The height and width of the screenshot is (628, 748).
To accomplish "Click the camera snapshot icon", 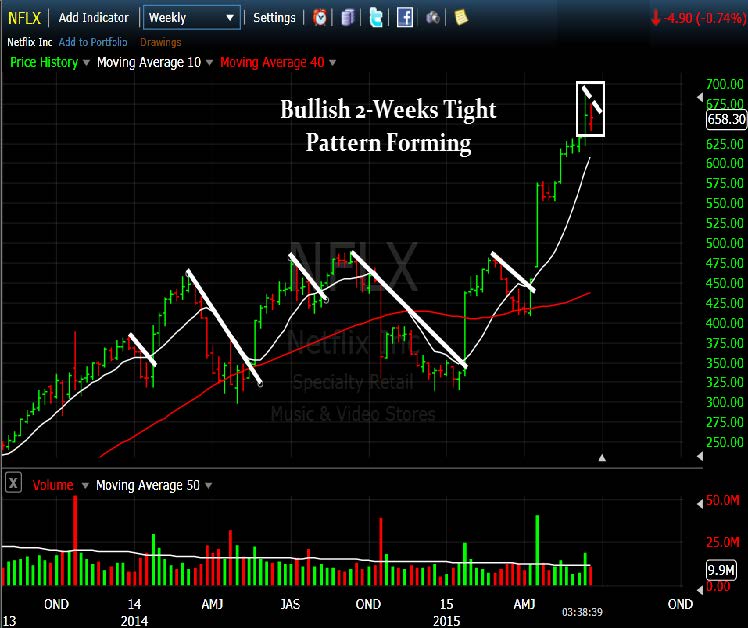I will click(x=433, y=18).
